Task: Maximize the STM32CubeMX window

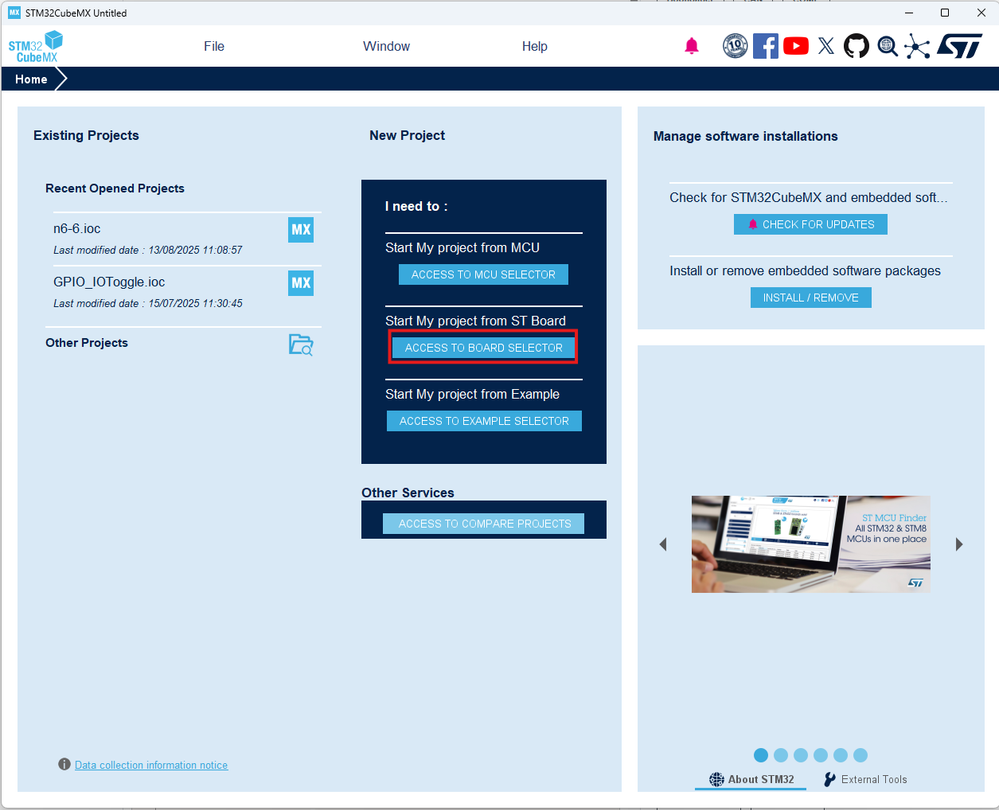Action: [x=945, y=13]
